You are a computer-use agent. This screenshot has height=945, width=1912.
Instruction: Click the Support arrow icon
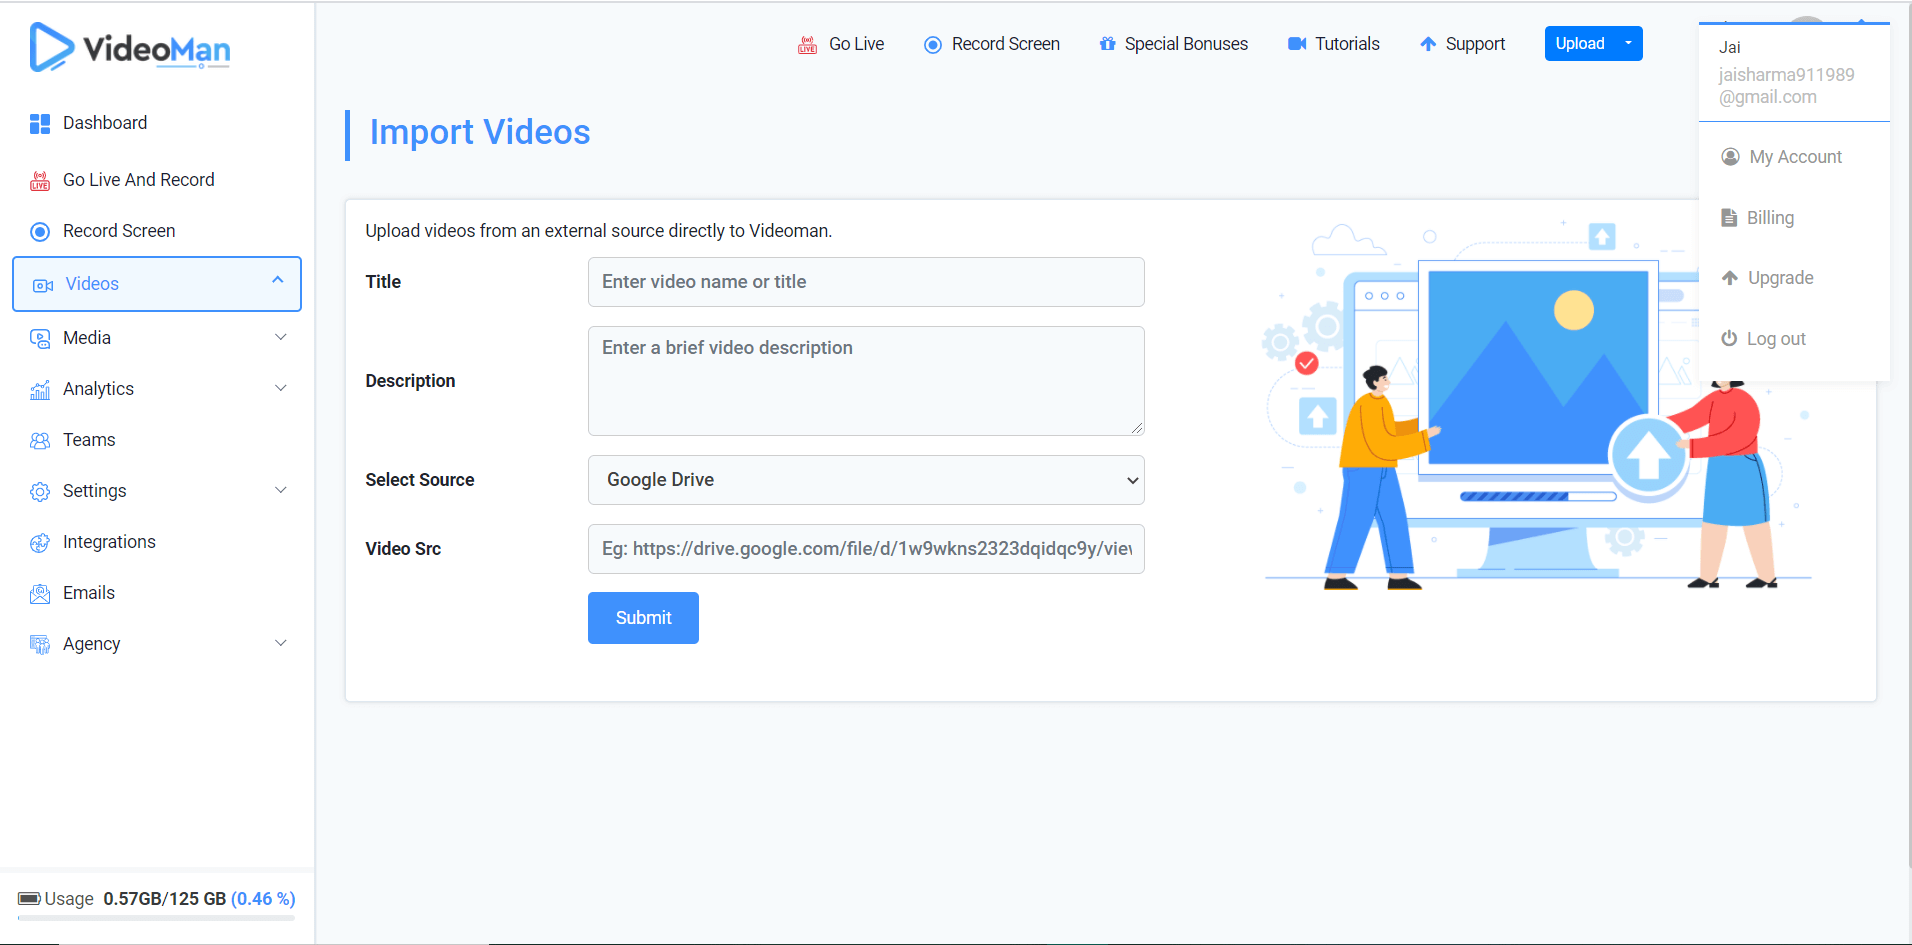[1428, 44]
